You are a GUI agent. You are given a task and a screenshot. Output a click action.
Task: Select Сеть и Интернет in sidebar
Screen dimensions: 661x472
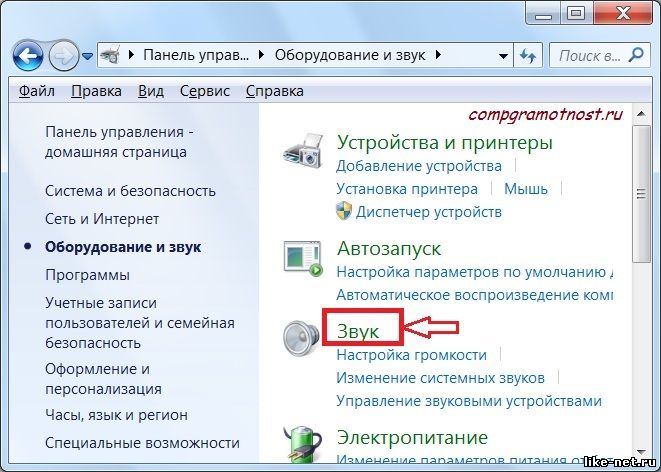[x=102, y=218]
